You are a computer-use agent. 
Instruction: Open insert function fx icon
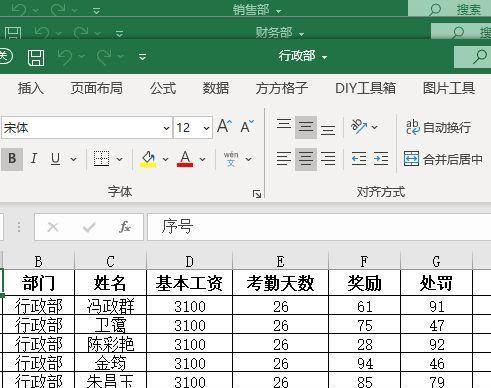click(125, 227)
